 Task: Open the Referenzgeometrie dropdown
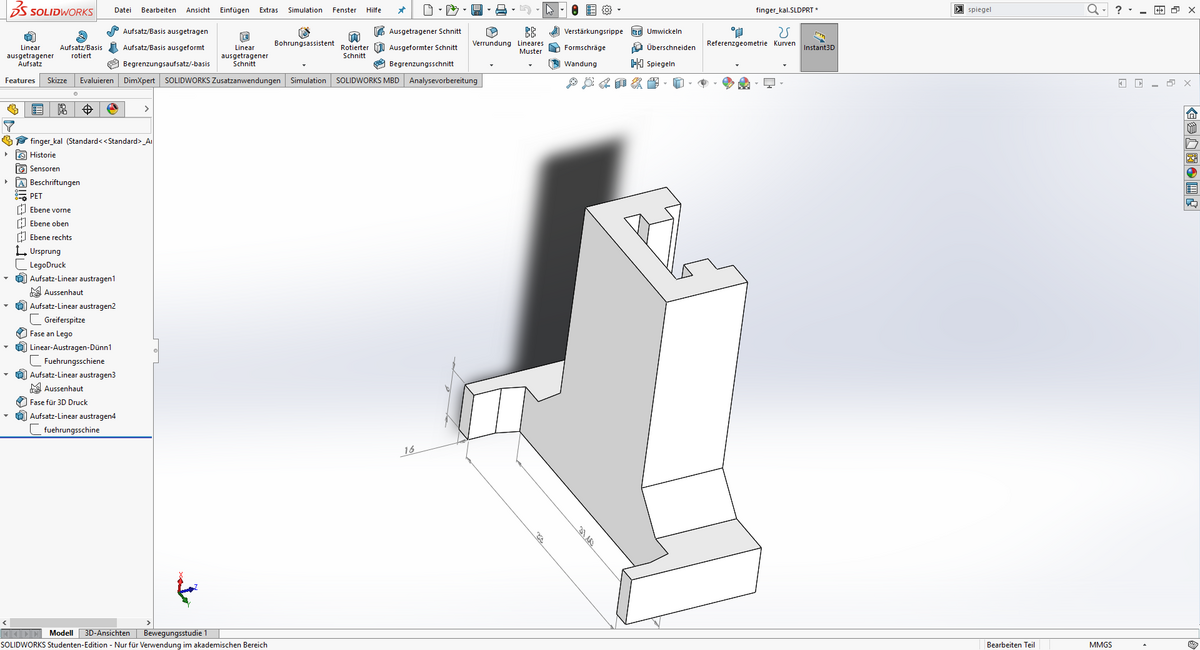[737, 65]
